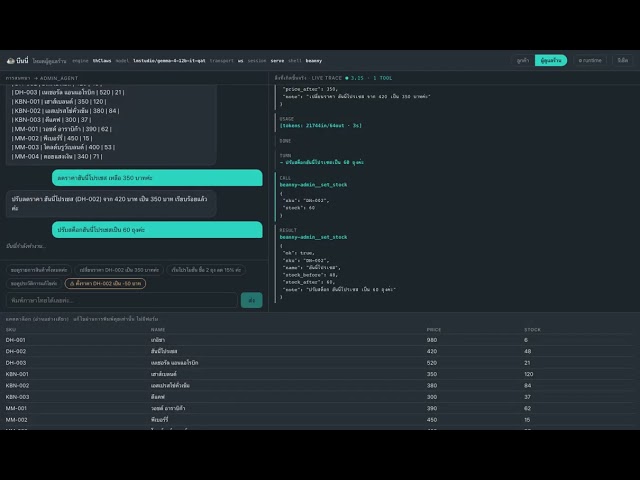Click the KBN-002 SKU cell in the table
The image size is (640, 480).
click(18, 386)
